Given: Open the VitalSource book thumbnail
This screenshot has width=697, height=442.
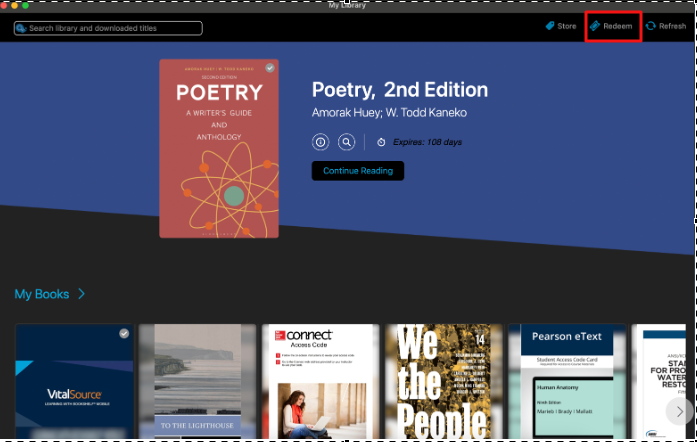Looking at the screenshot, I should (x=74, y=382).
